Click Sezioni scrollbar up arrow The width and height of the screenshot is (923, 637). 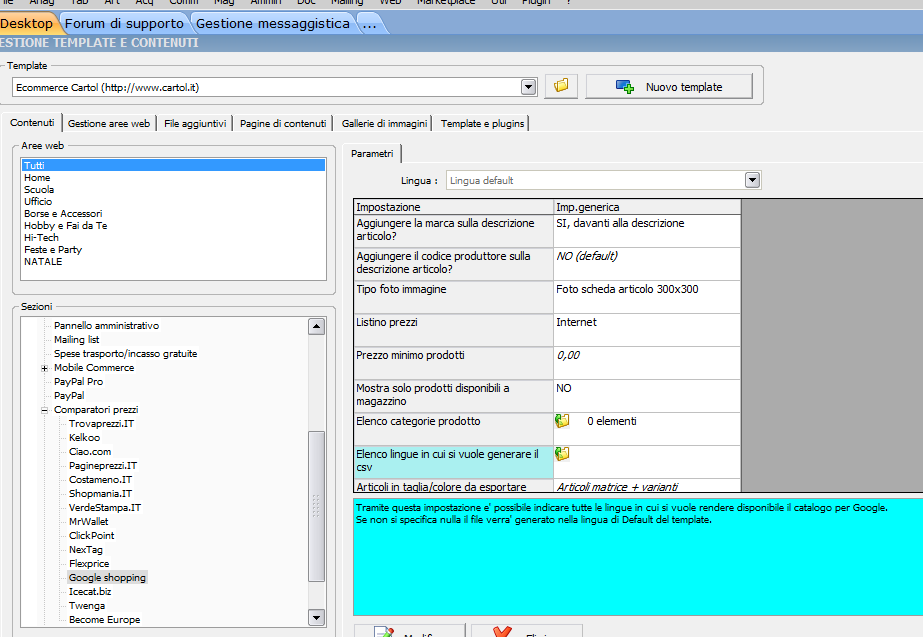tap(317, 326)
